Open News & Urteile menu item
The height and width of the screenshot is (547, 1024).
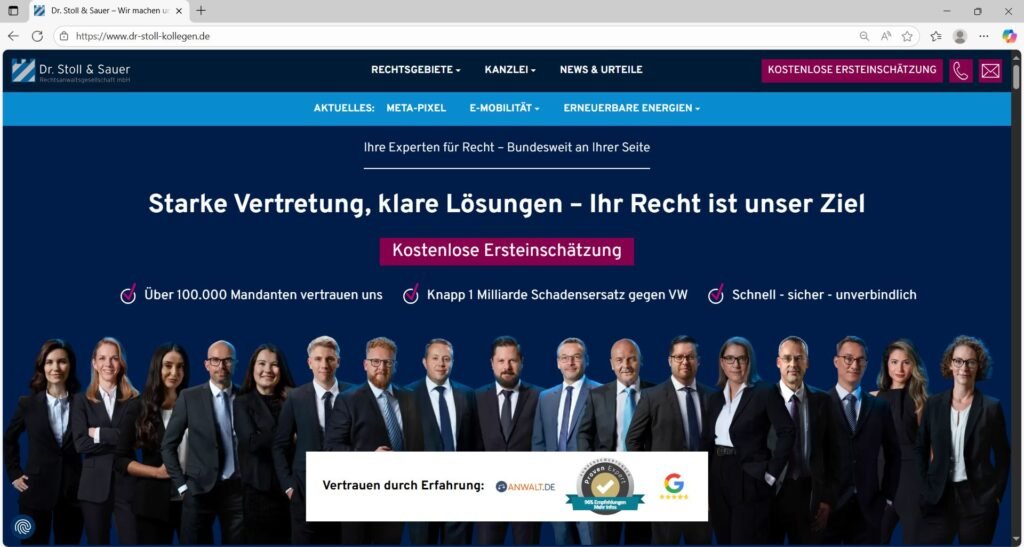pos(601,70)
